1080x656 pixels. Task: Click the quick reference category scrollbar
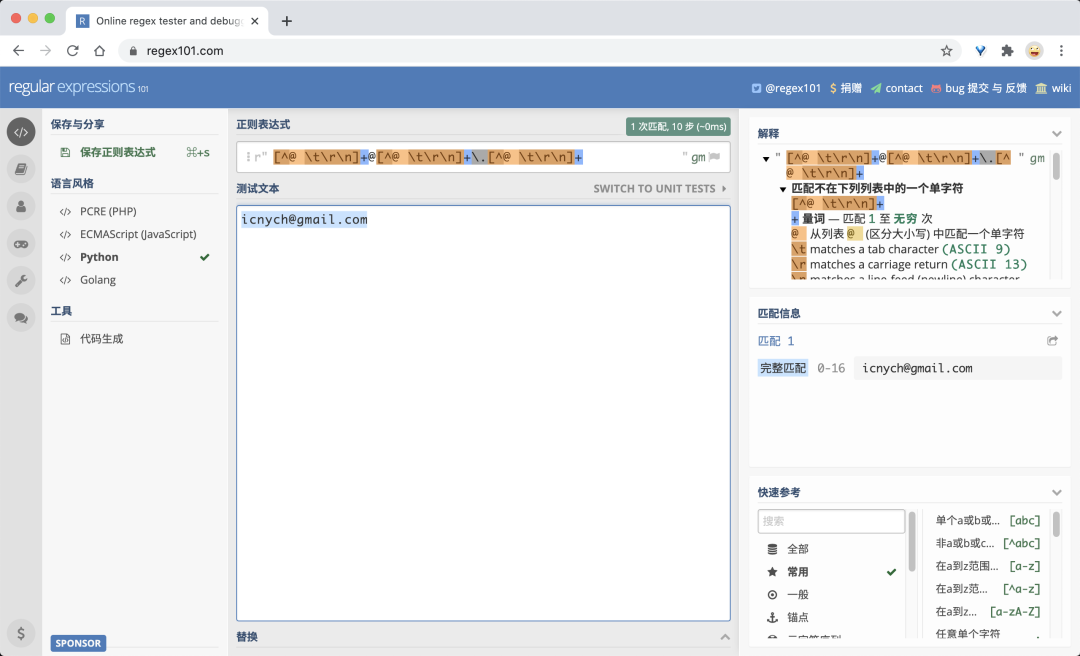(913, 541)
